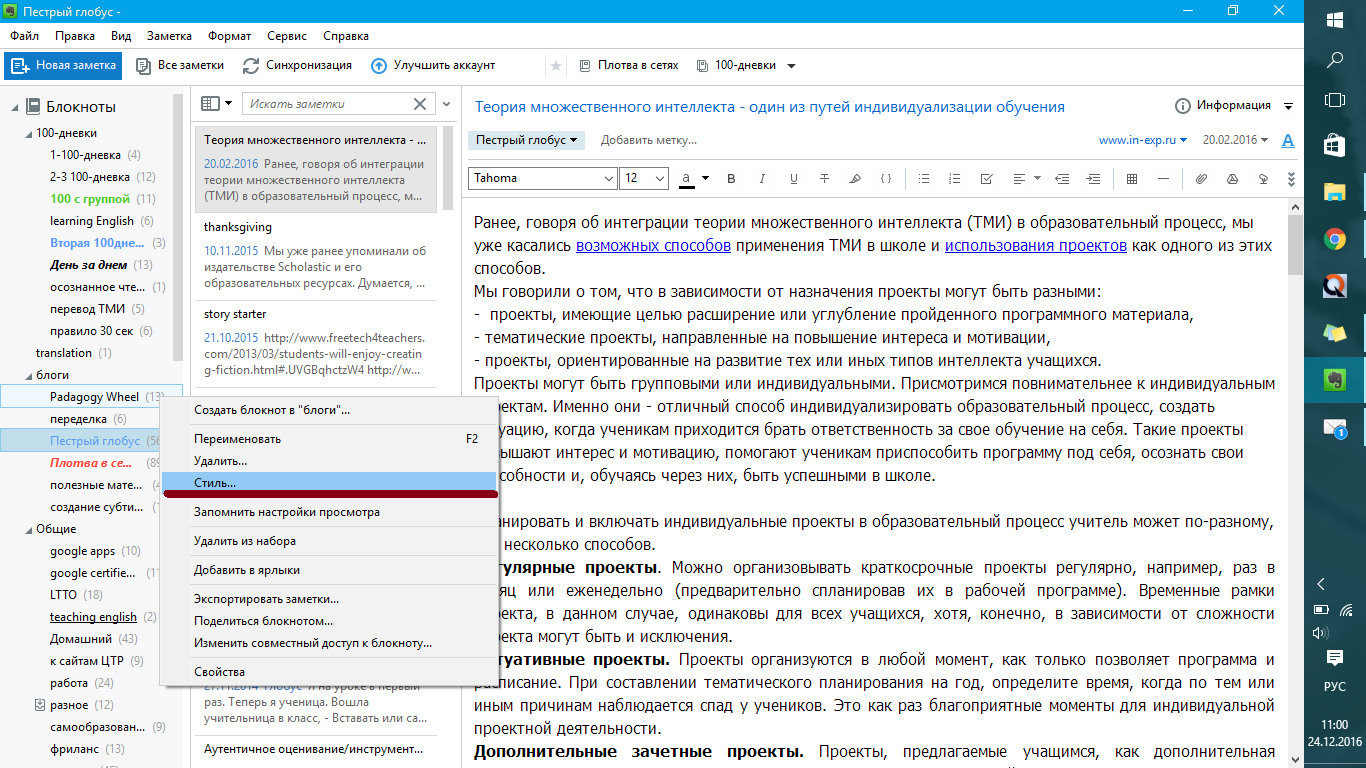Show more formatting toolbar options

click(x=1291, y=179)
